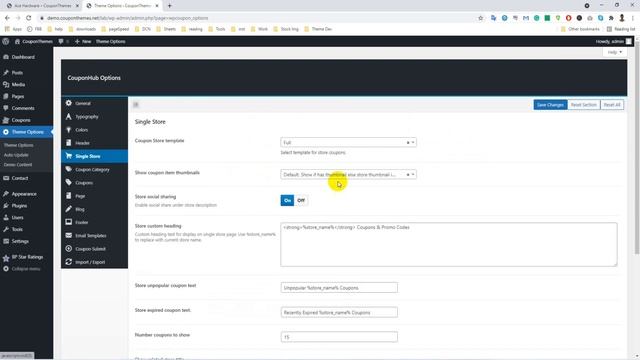This screenshot has width=640, height=360.
Task: Click into Store custom heading textarea
Action: point(449,244)
